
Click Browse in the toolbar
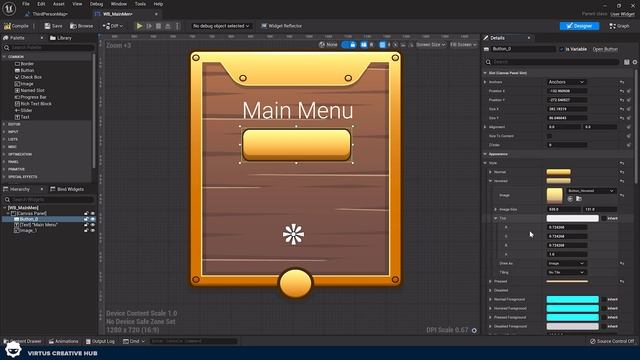(82, 26)
